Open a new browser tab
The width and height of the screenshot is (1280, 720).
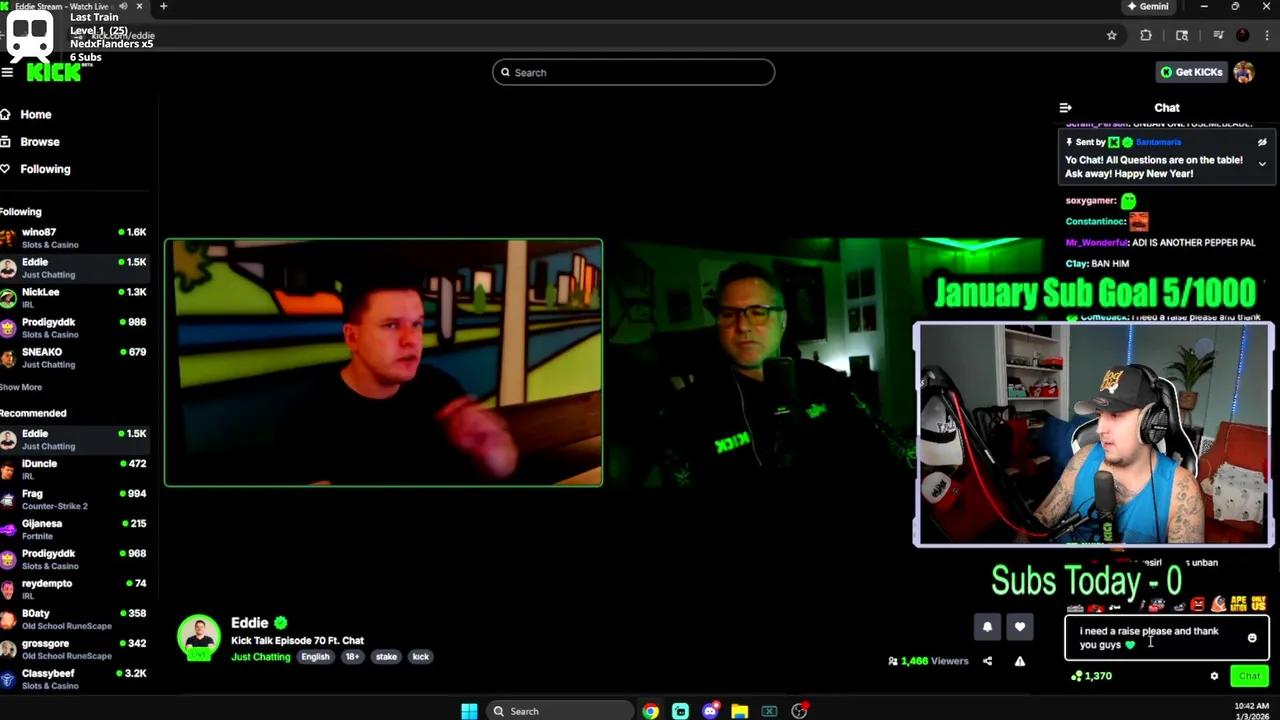pyautogui.click(x=163, y=6)
